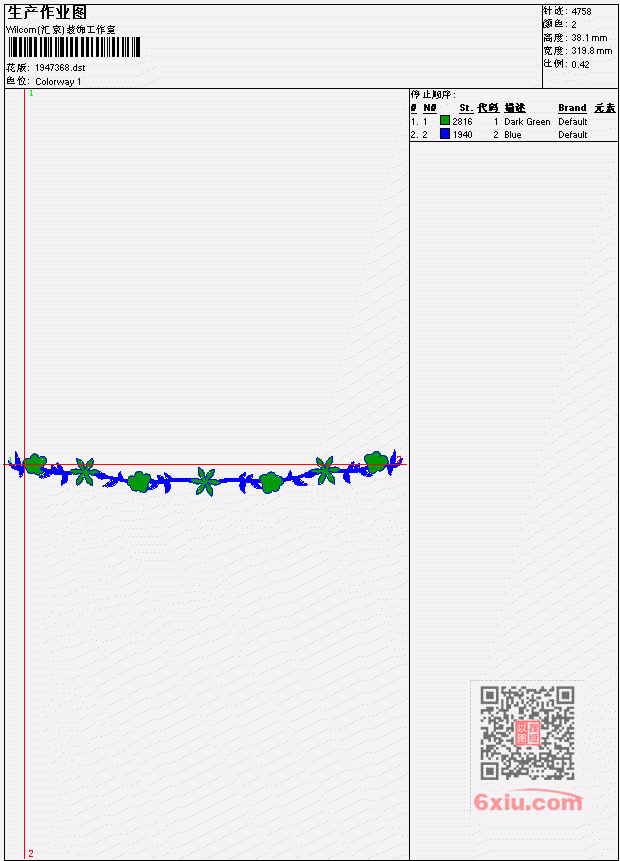This screenshot has width=620, height=861.
Task: Select the barcode under the studio name
Action: 74,47
